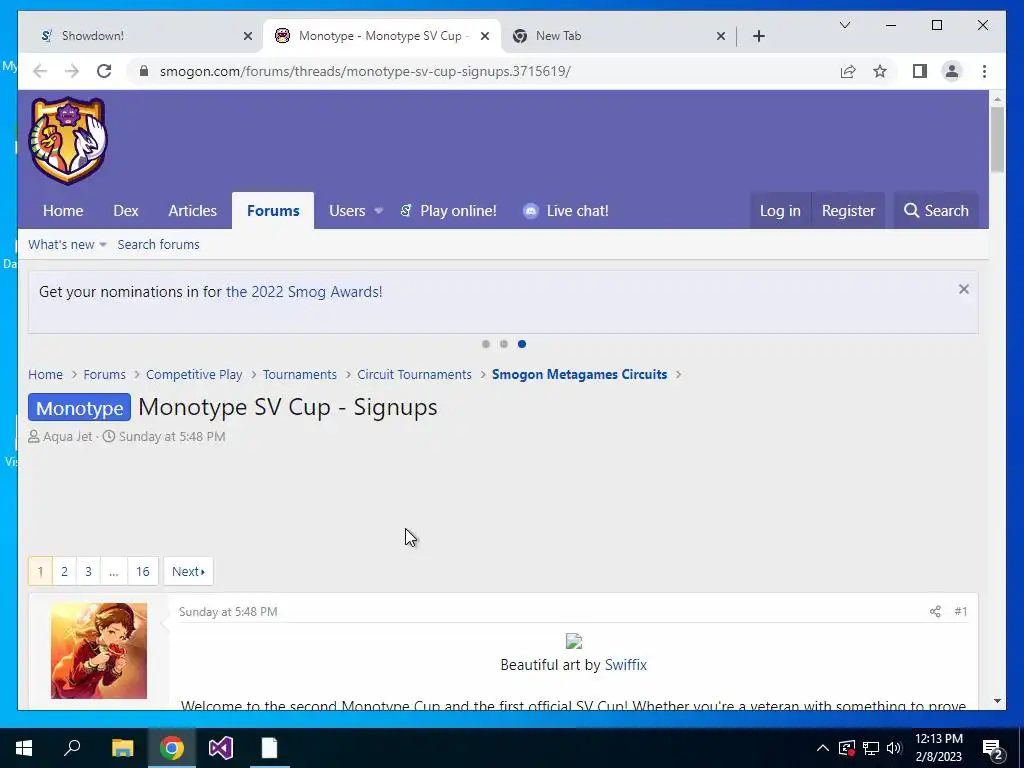Image resolution: width=1024 pixels, height=768 pixels.
Task: Open Tournaments breadcrumb
Action: pos(300,375)
